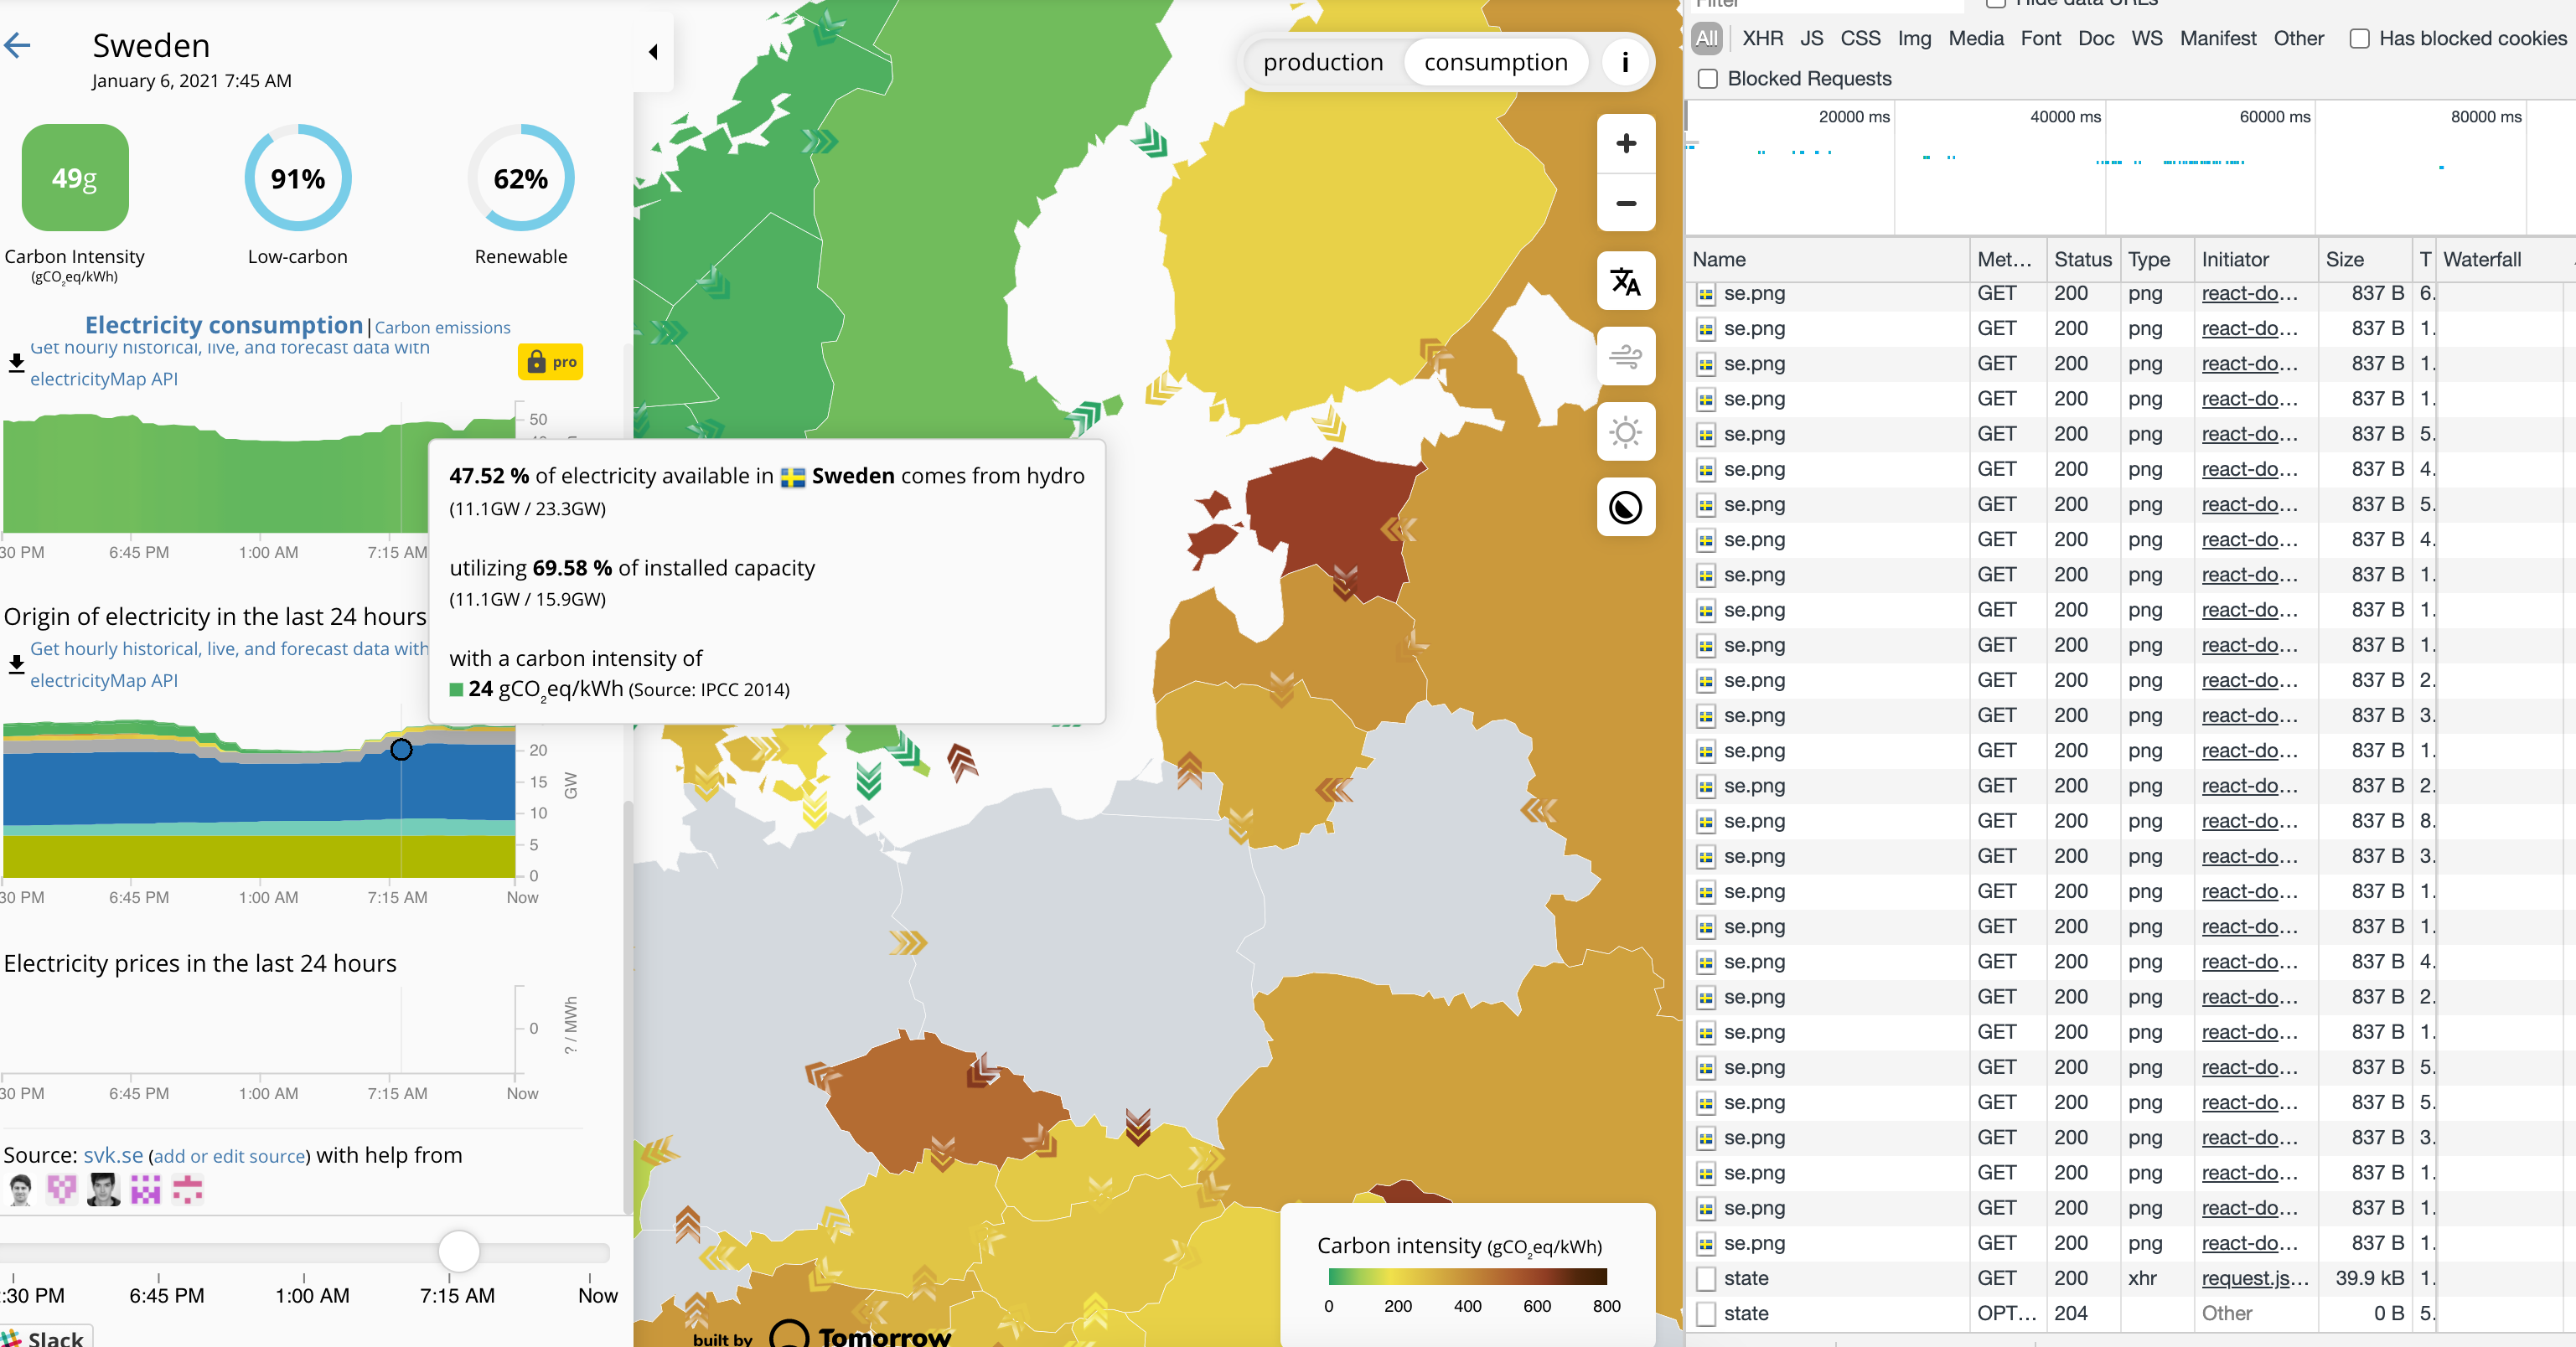Screen dimensions: 2576x1347
Task: Collapse the Sweden side panel
Action: [653, 52]
